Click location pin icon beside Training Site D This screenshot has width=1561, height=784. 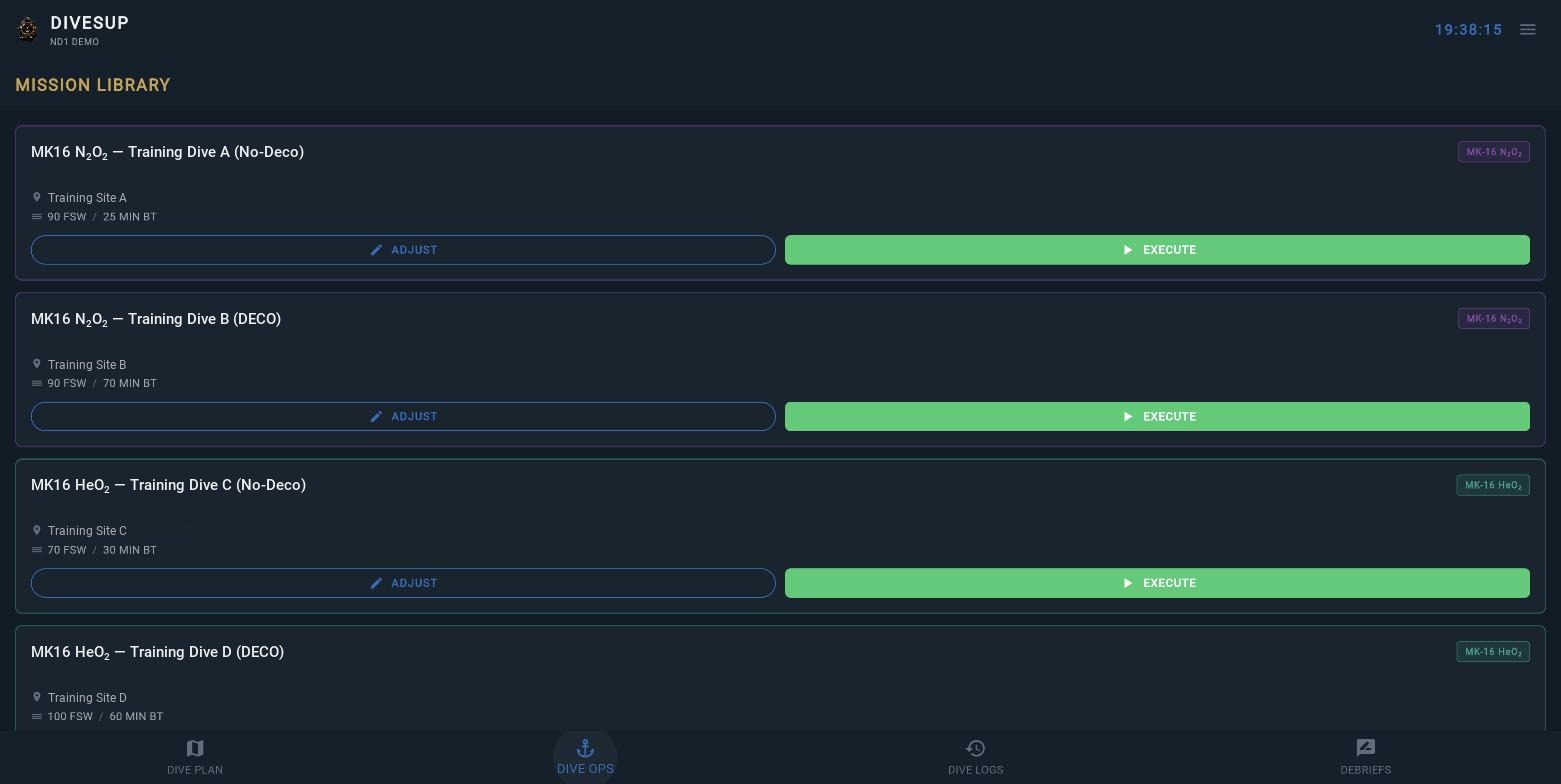(x=37, y=697)
